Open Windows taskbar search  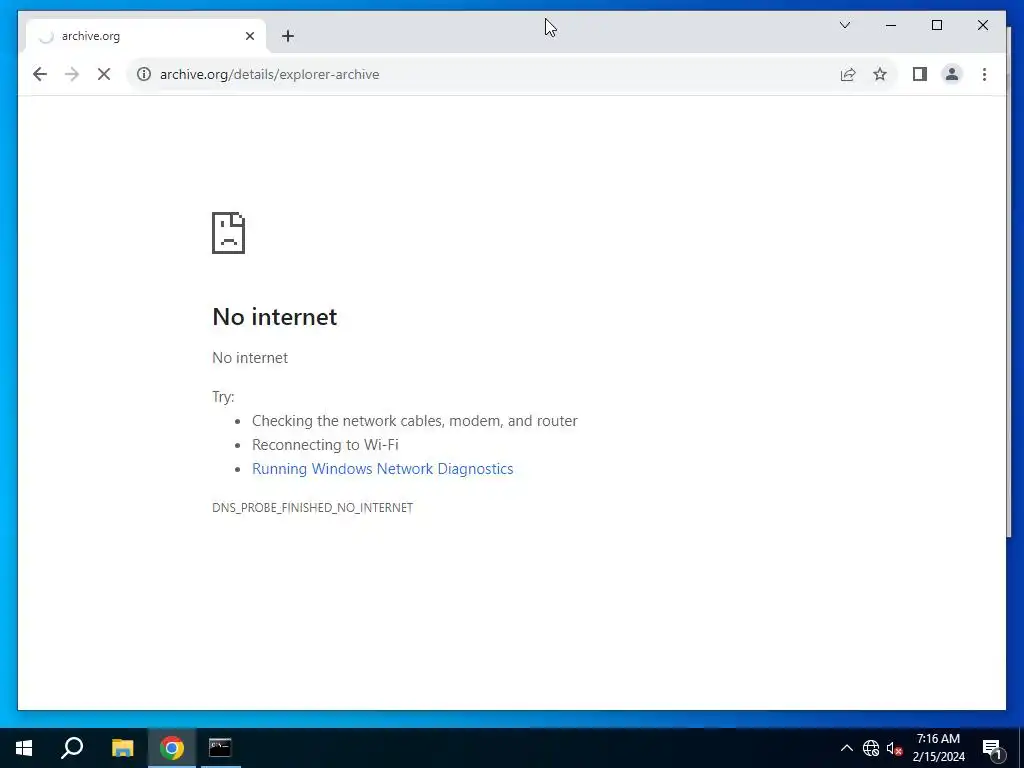point(72,748)
